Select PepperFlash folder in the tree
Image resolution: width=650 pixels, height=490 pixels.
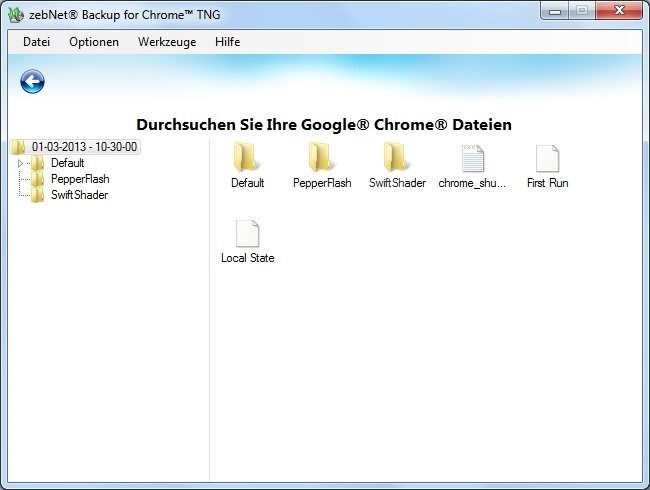click(x=71, y=179)
